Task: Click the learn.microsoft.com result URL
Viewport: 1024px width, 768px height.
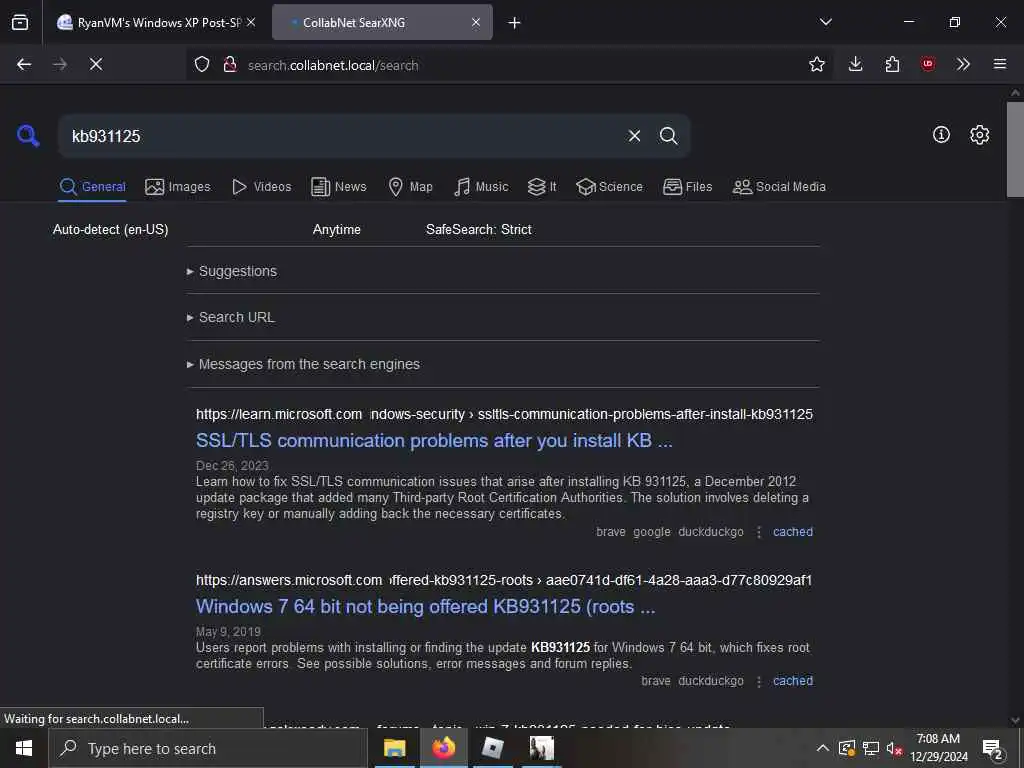Action: coord(504,414)
